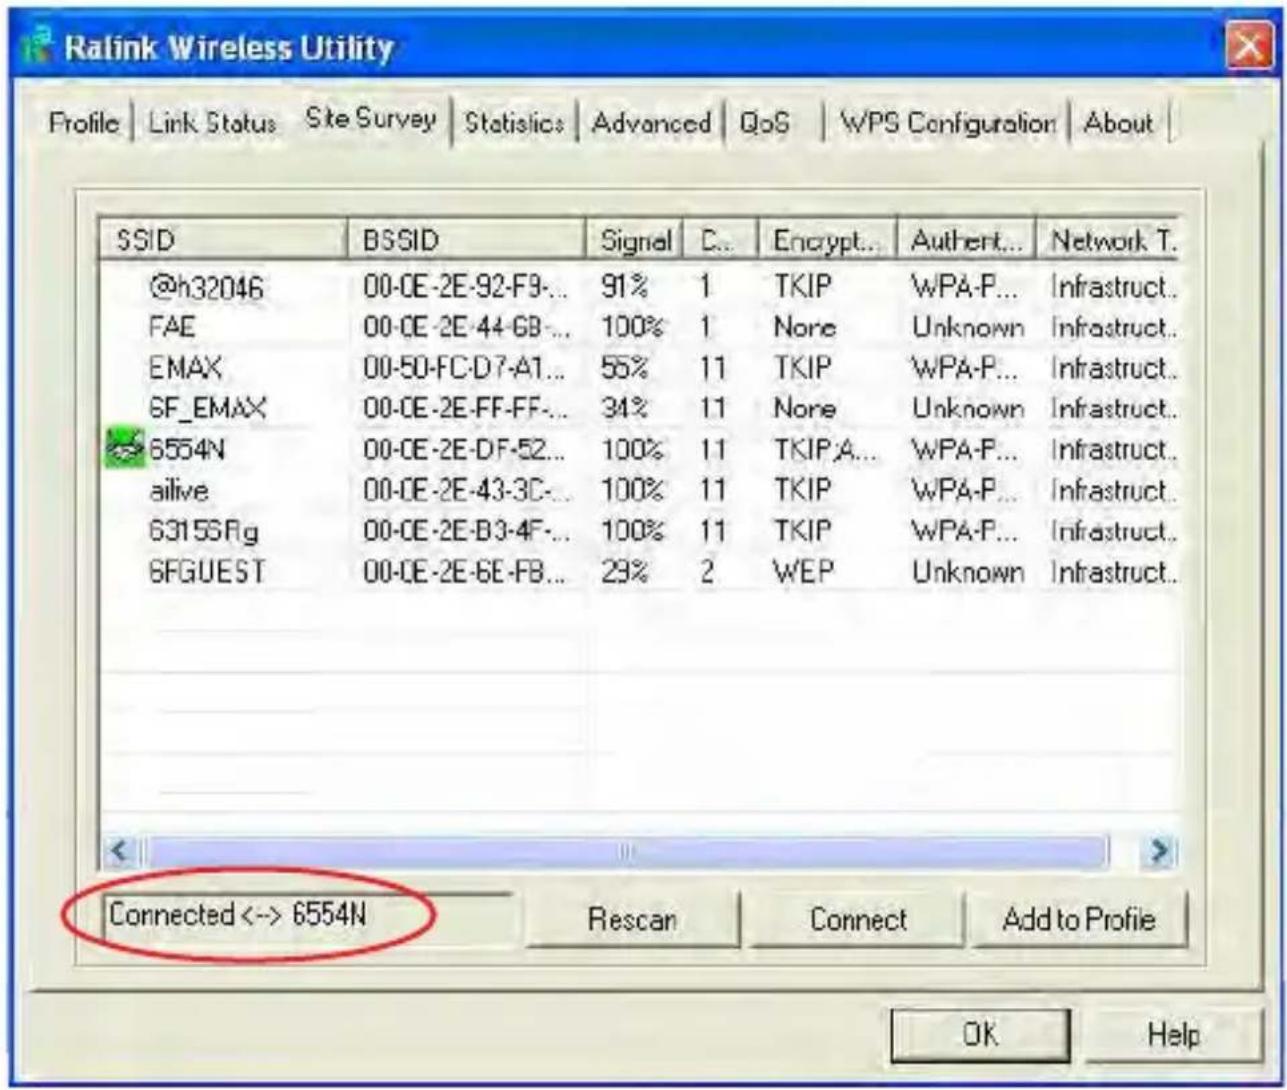The width and height of the screenshot is (1287, 1090).
Task: Click None encryption cell in FAE row
Action: pos(804,328)
